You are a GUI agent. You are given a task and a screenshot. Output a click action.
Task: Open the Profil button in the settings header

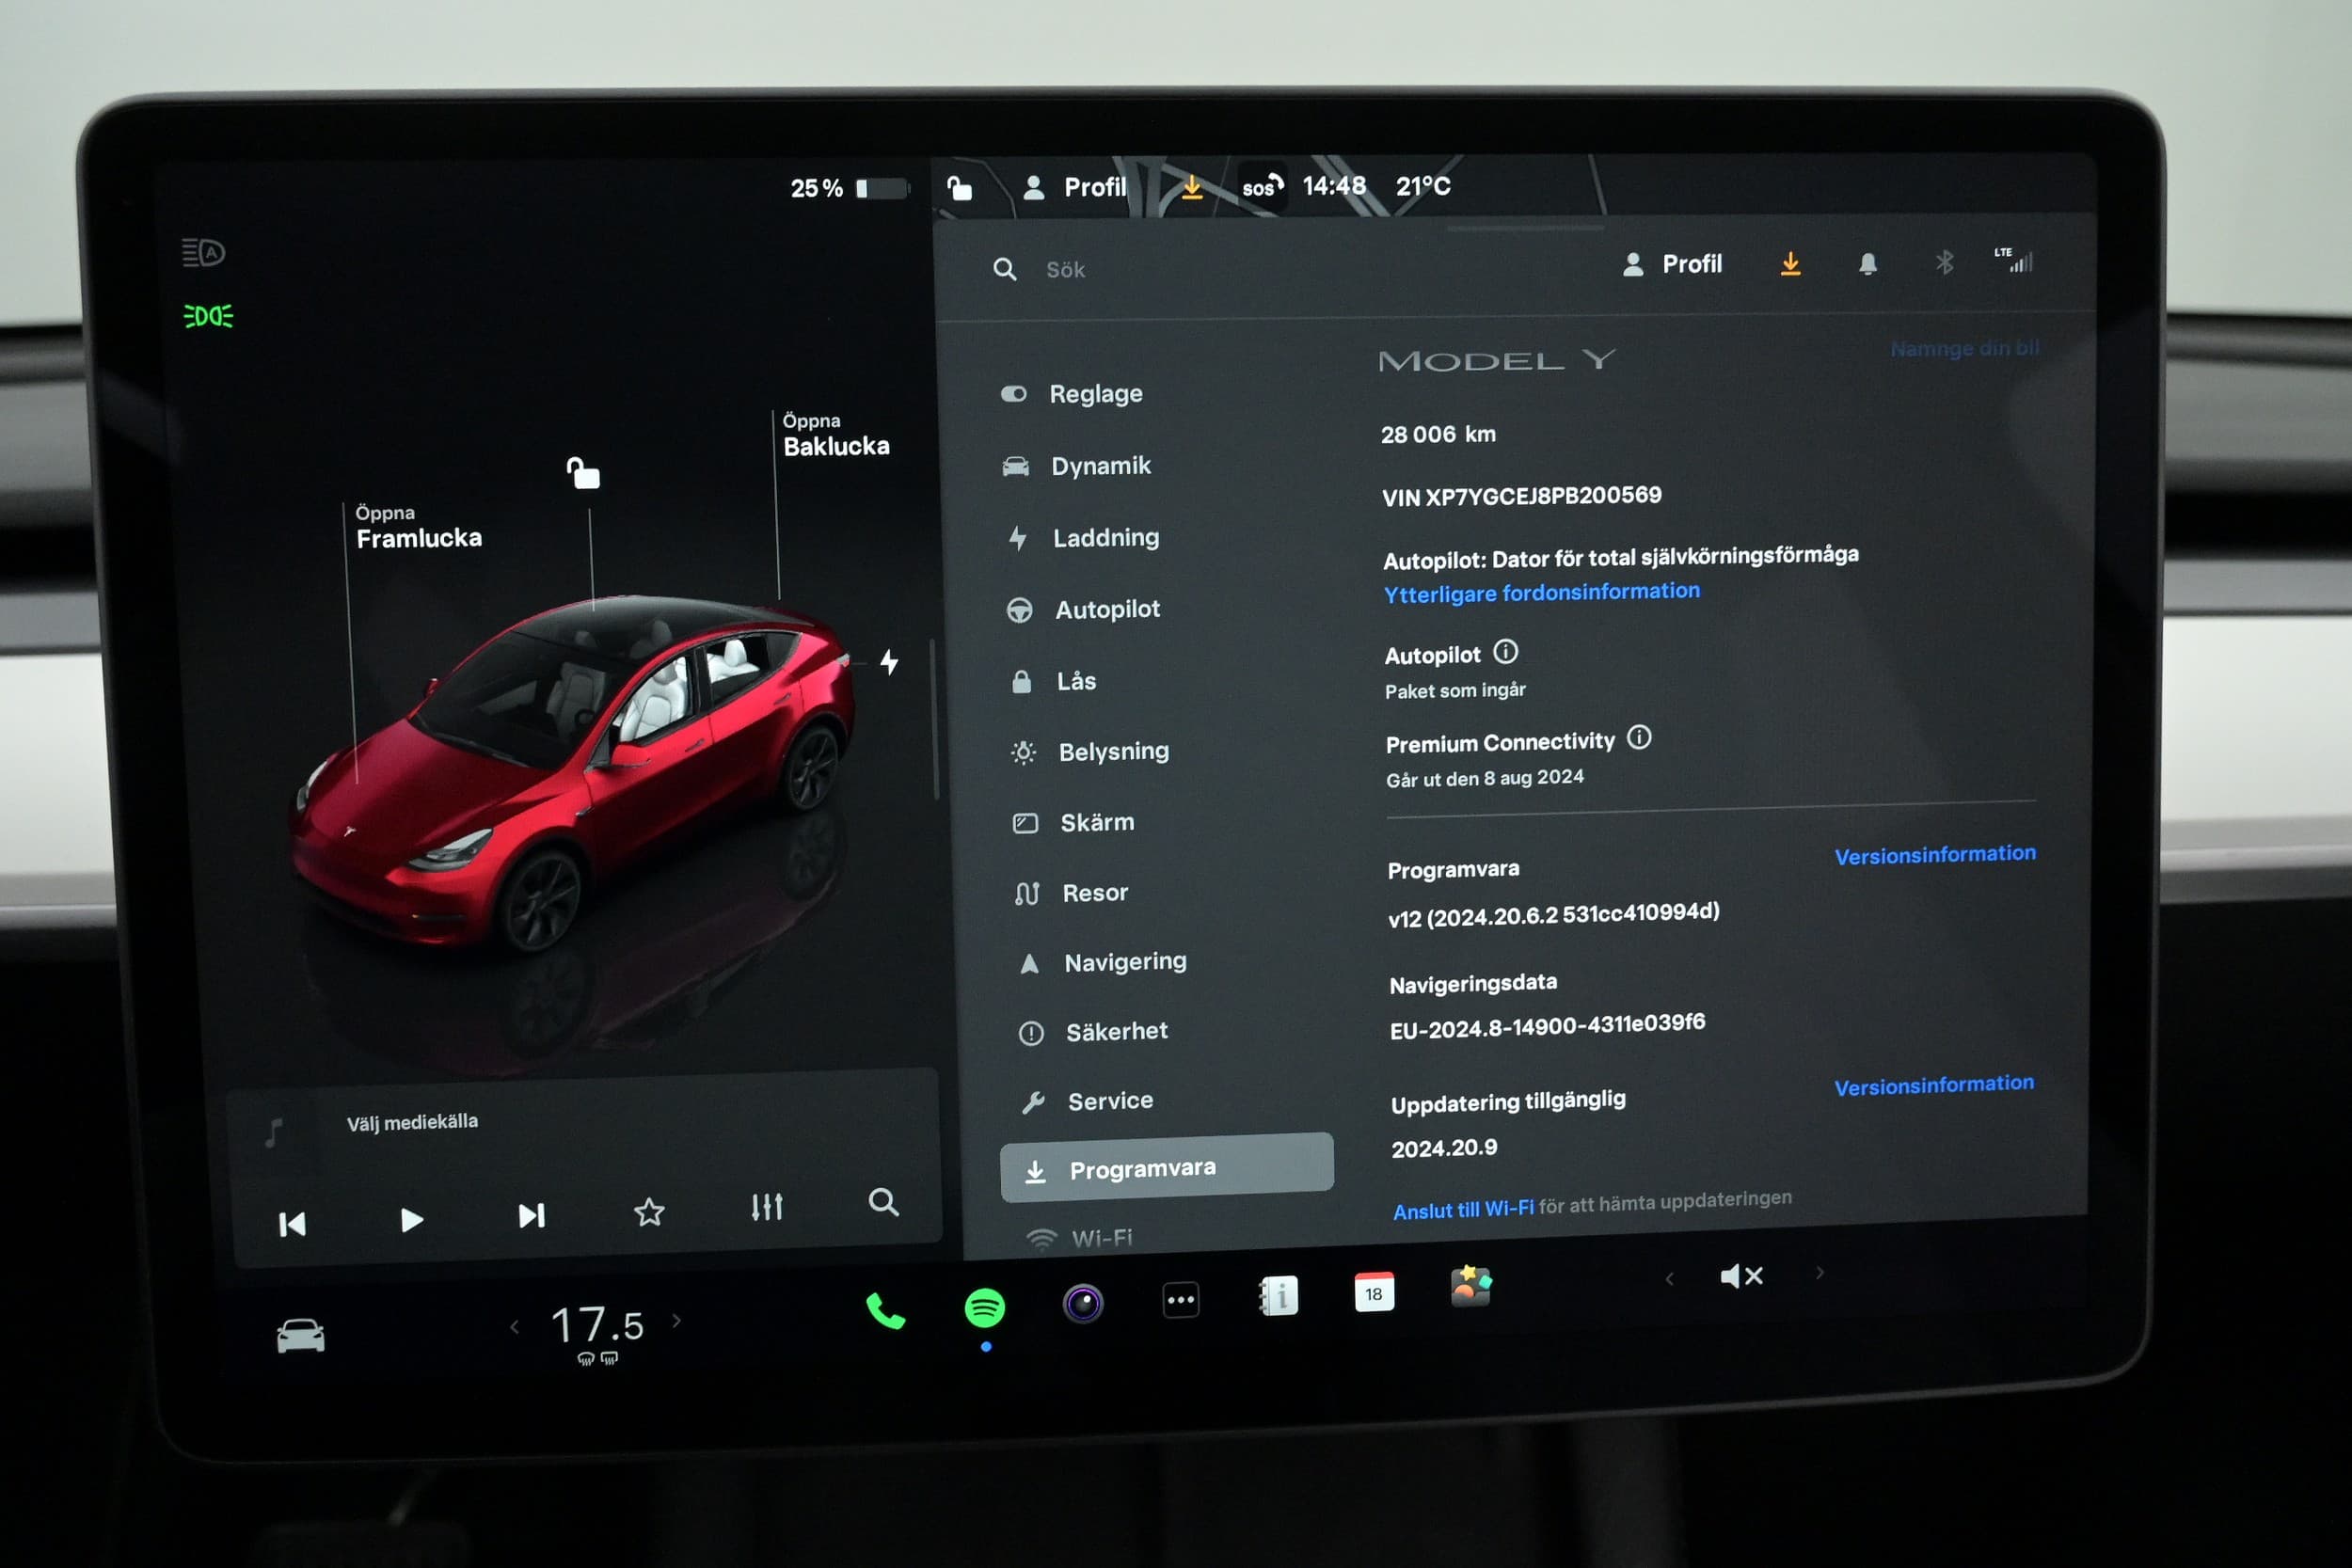1671,264
